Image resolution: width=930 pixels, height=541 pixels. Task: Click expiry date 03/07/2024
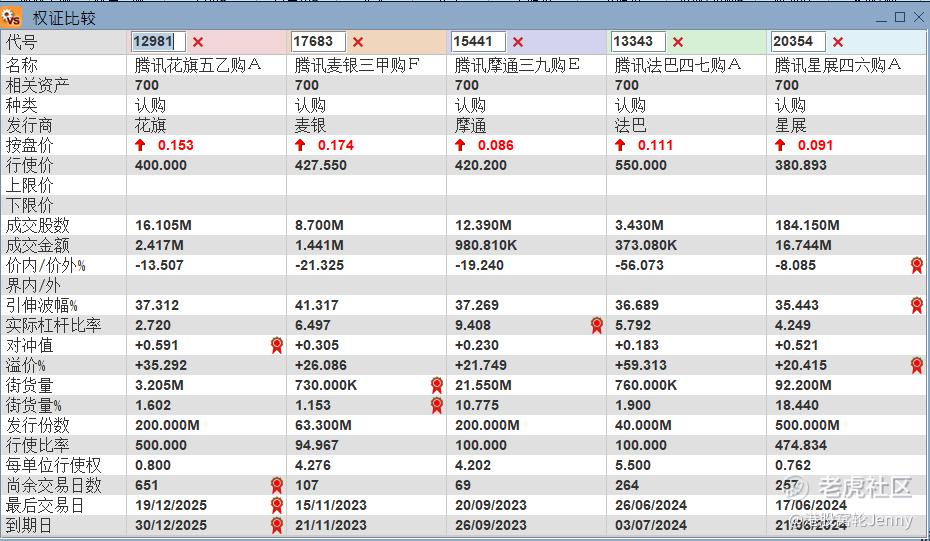click(651, 526)
